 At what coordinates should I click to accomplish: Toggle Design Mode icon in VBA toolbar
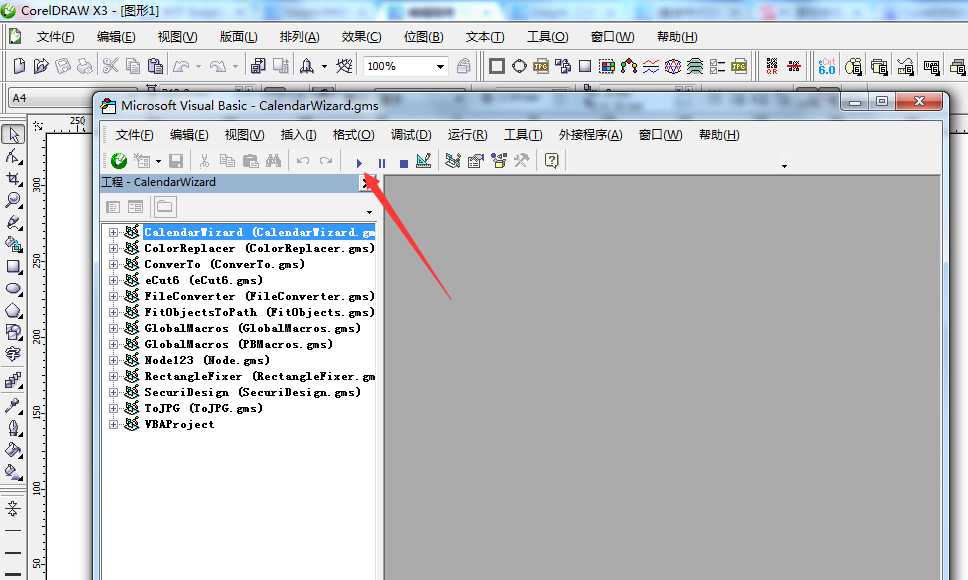(424, 161)
